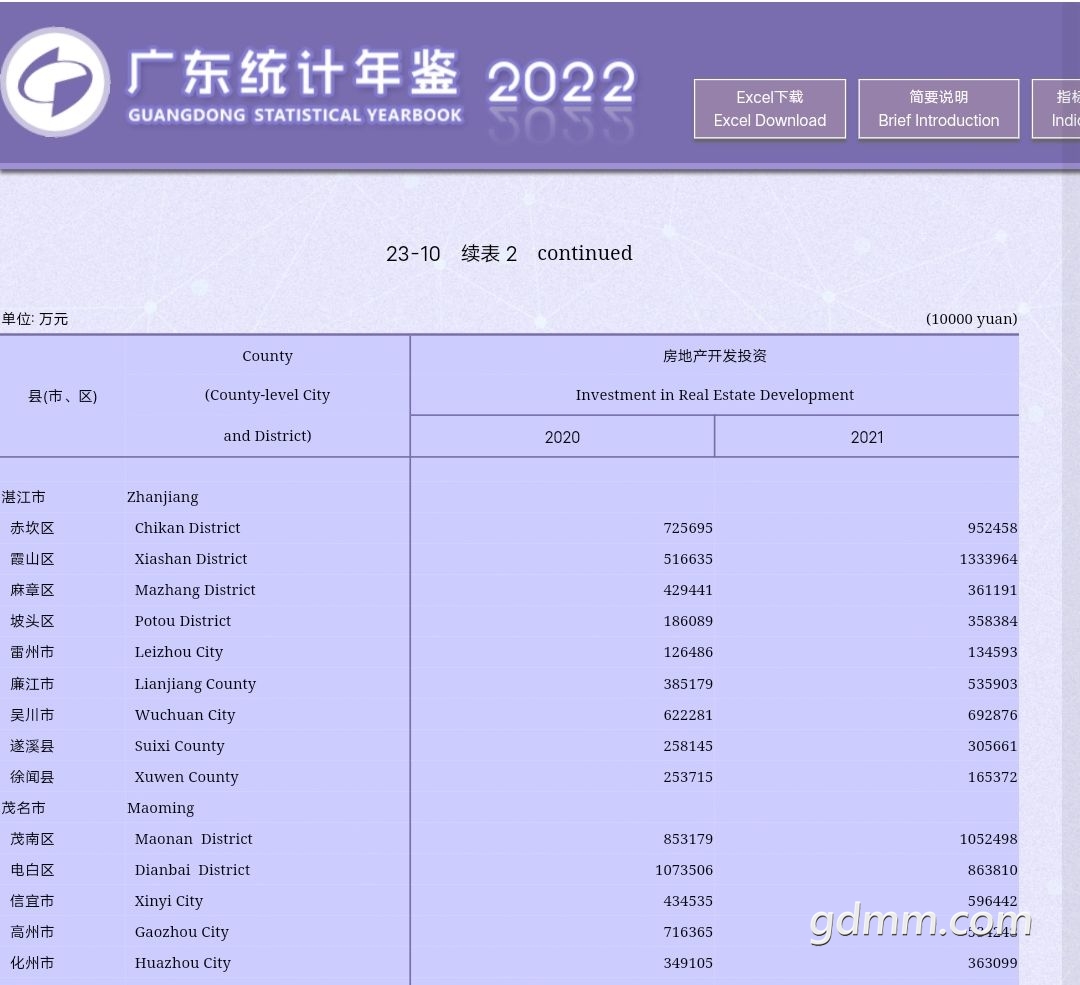This screenshot has width=1080, height=985.
Task: Click the Xiashan District 2021 value 1333964
Action: tap(988, 559)
